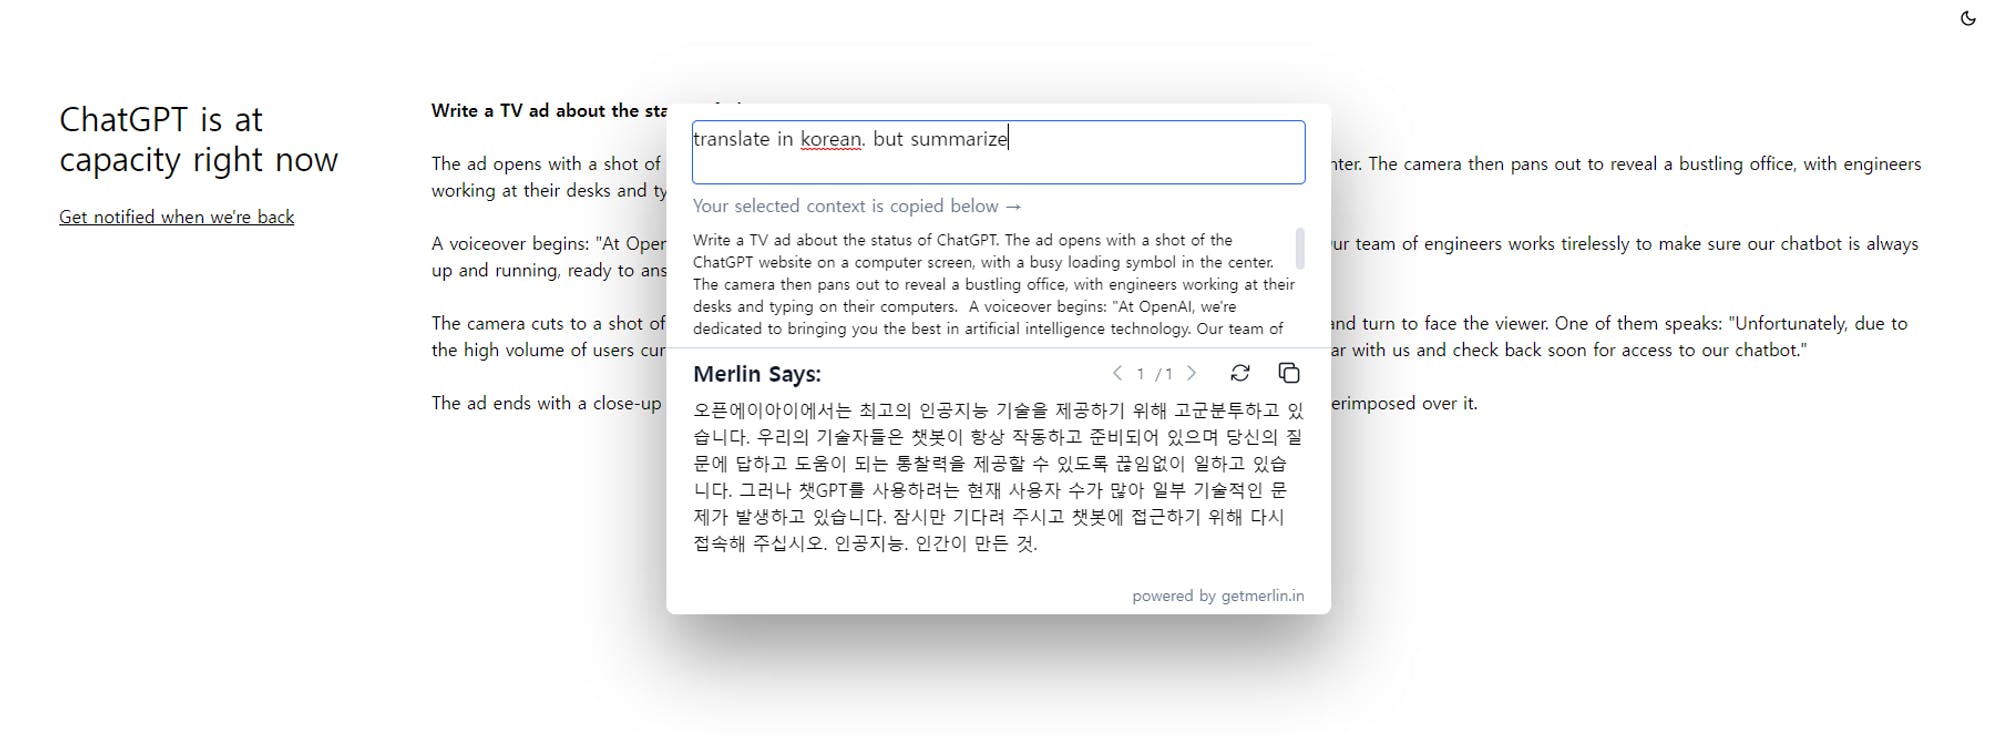Image resolution: width=2000 pixels, height=736 pixels.
Task: Click the Korean translated response text
Action: [998, 477]
